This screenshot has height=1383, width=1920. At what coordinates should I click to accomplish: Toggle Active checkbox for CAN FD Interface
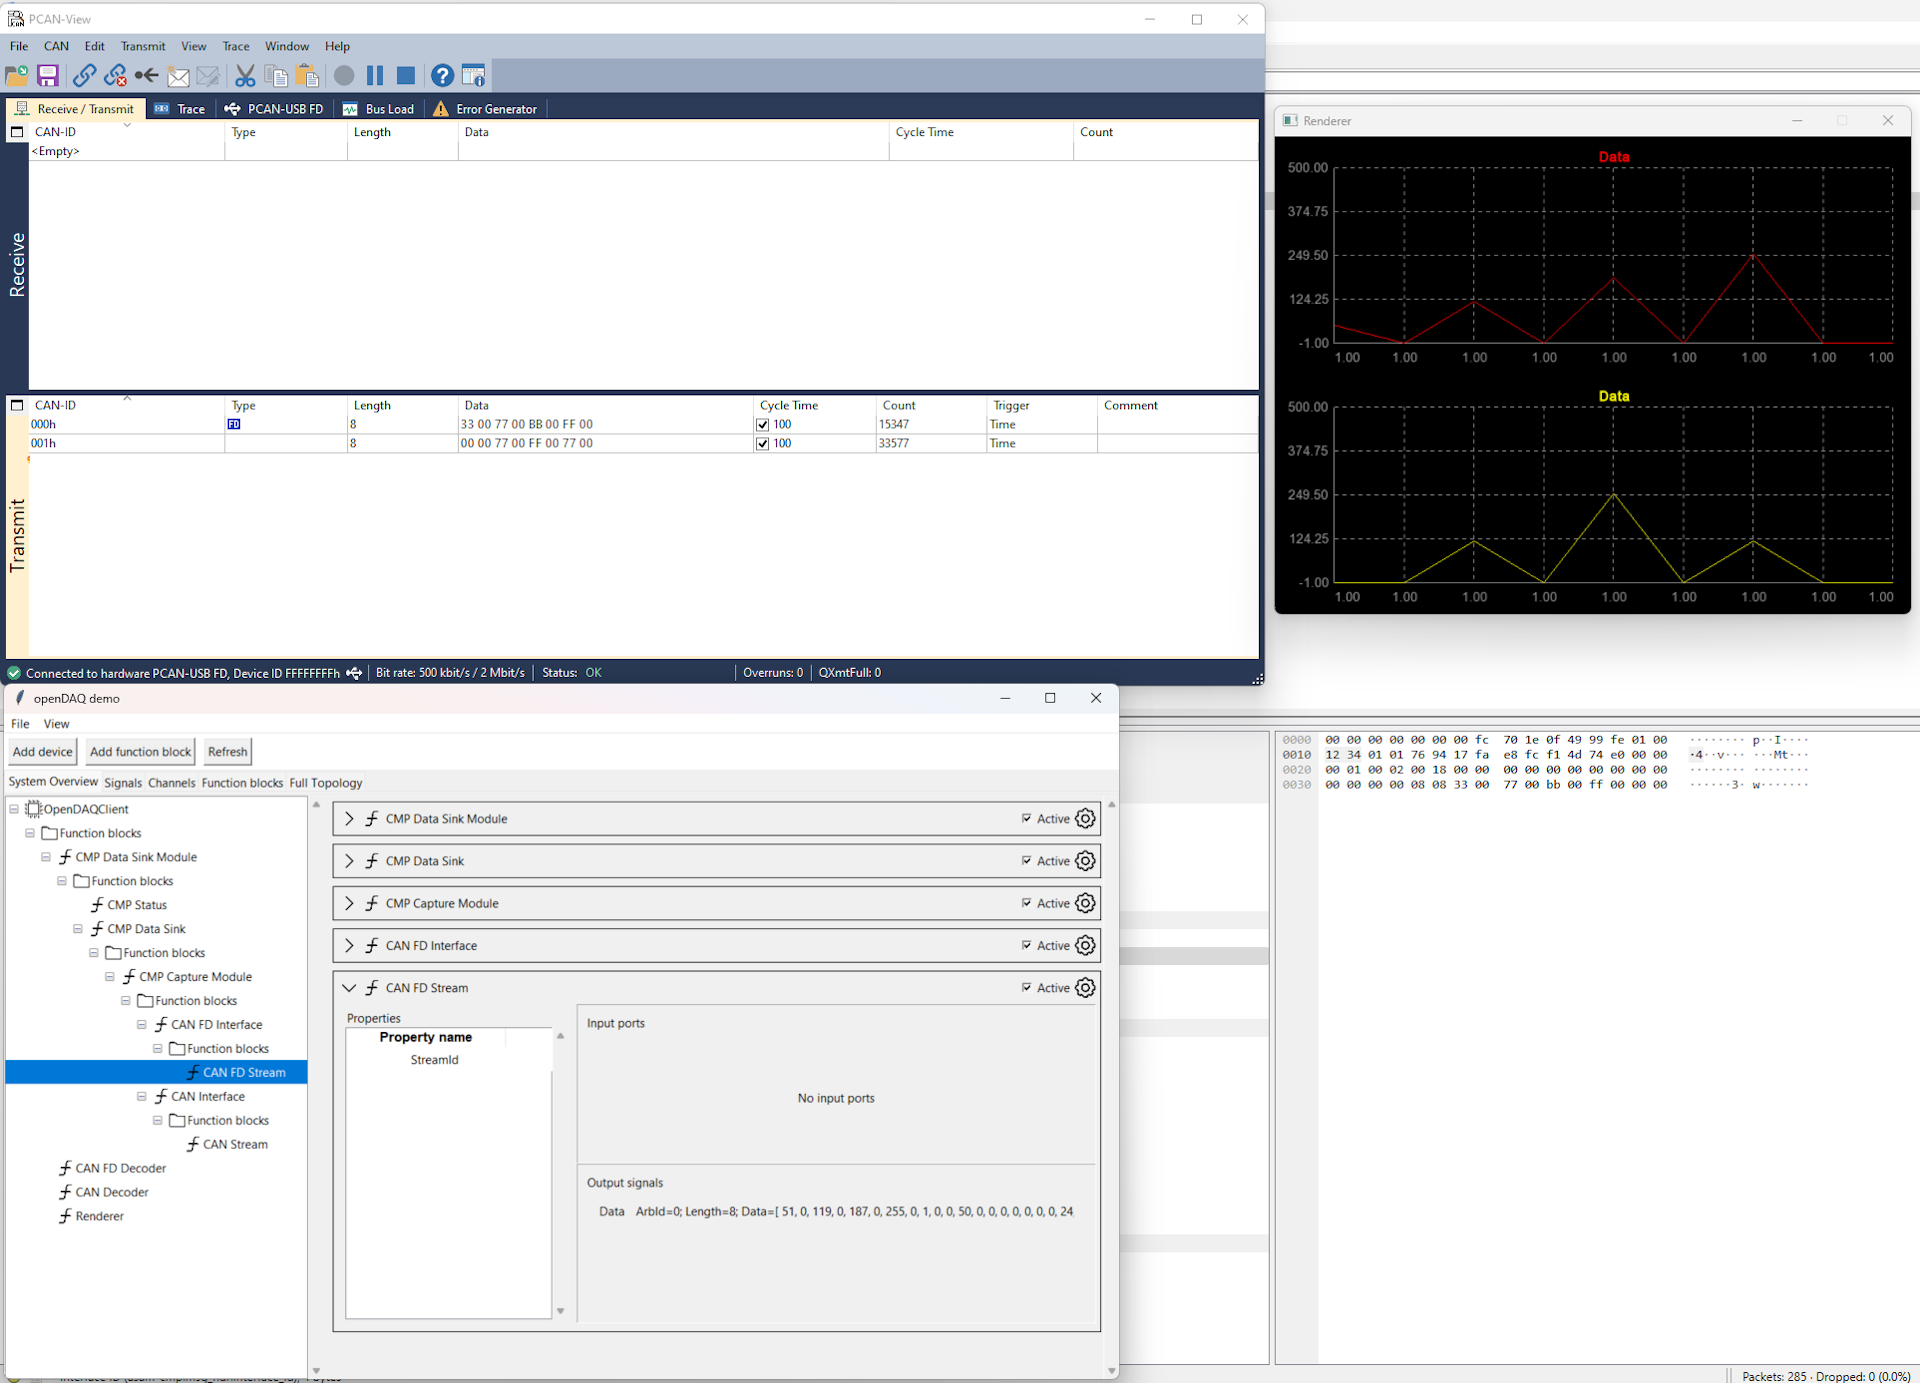click(1027, 945)
